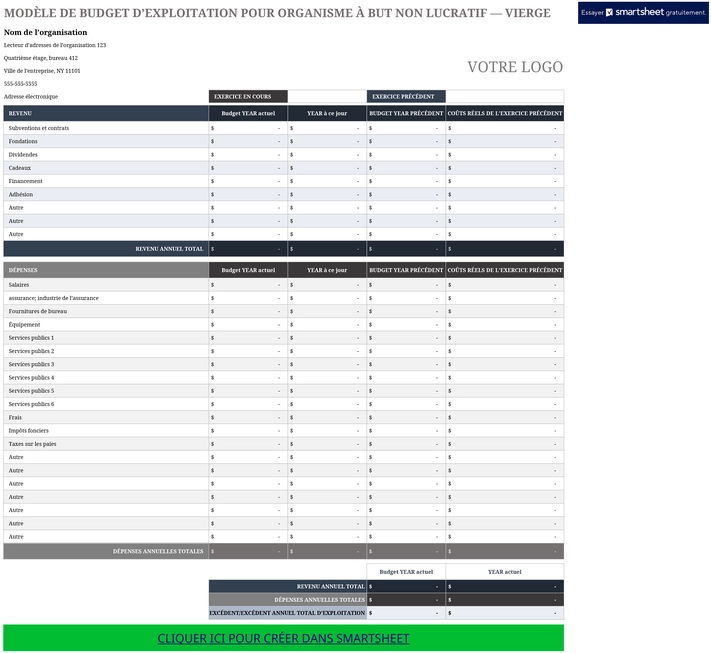The width and height of the screenshot is (711, 653).
Task: Select the 'YEAR actuel' summary column header
Action: 505,572
